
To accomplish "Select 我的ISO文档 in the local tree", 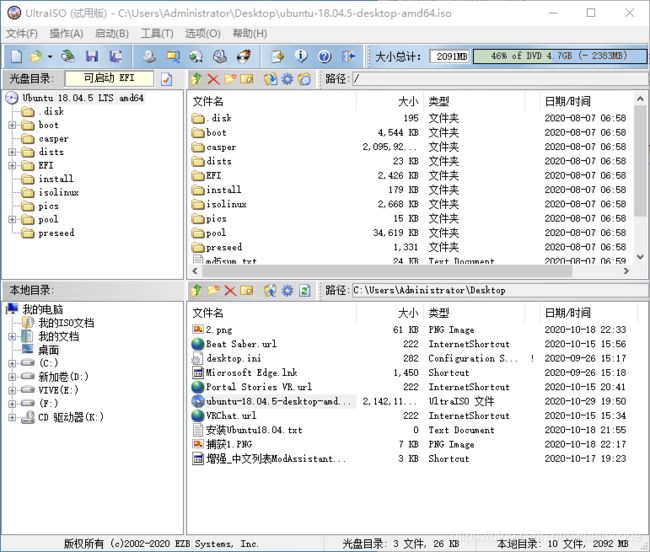I will coord(66,323).
